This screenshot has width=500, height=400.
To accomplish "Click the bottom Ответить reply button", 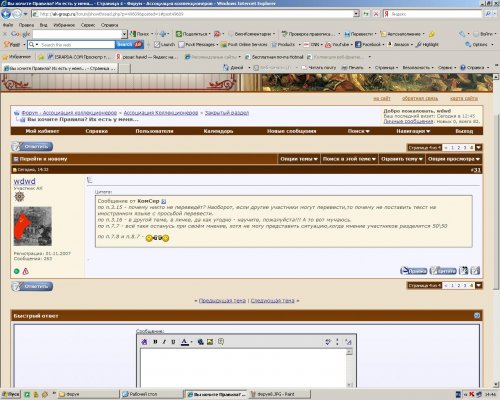I will click(32, 286).
